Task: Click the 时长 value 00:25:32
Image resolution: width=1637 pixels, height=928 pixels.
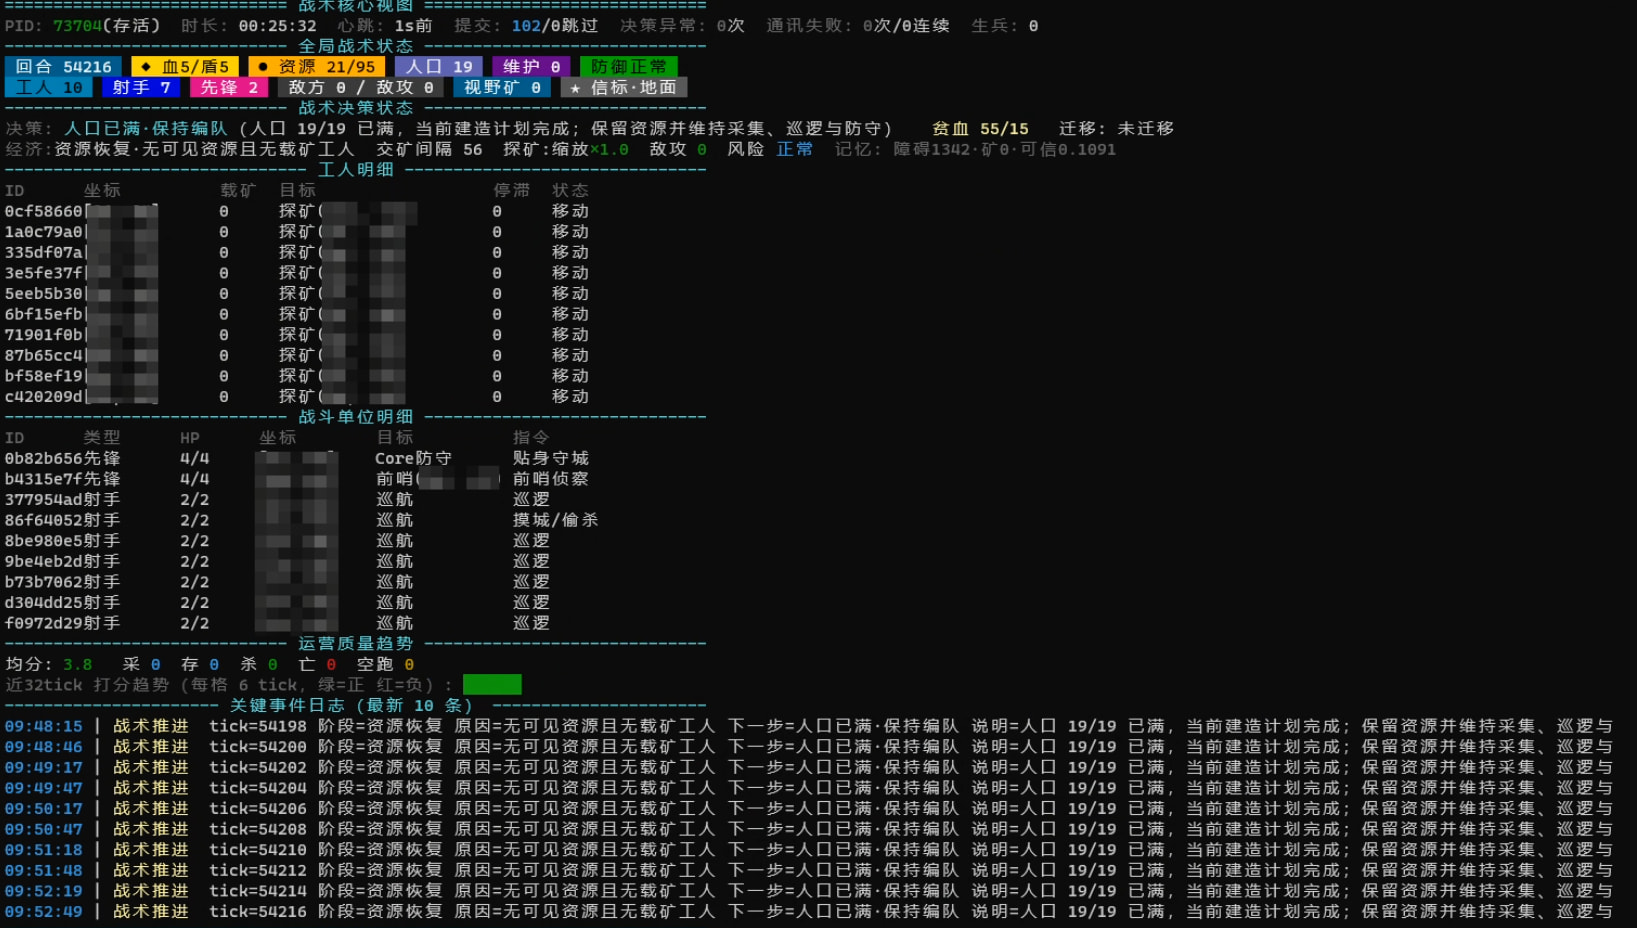Action: 277,26
